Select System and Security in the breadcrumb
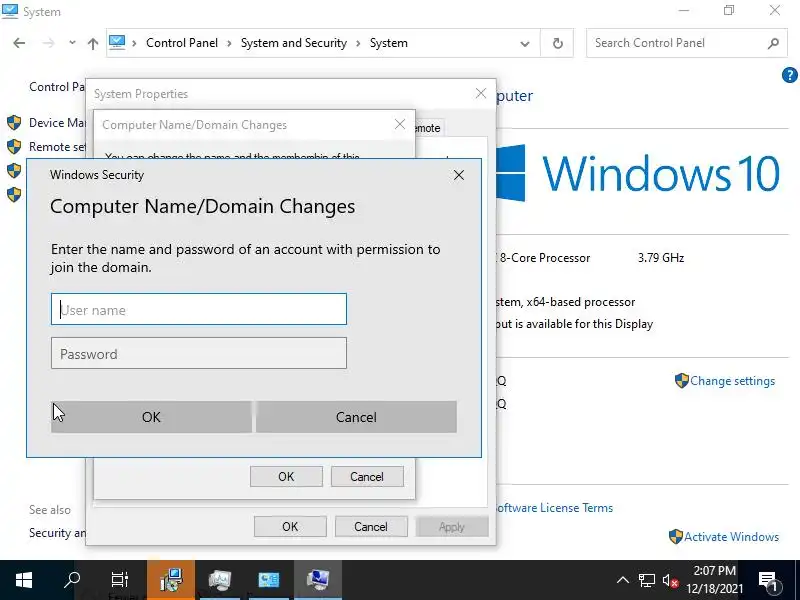800x600 pixels. pos(294,43)
